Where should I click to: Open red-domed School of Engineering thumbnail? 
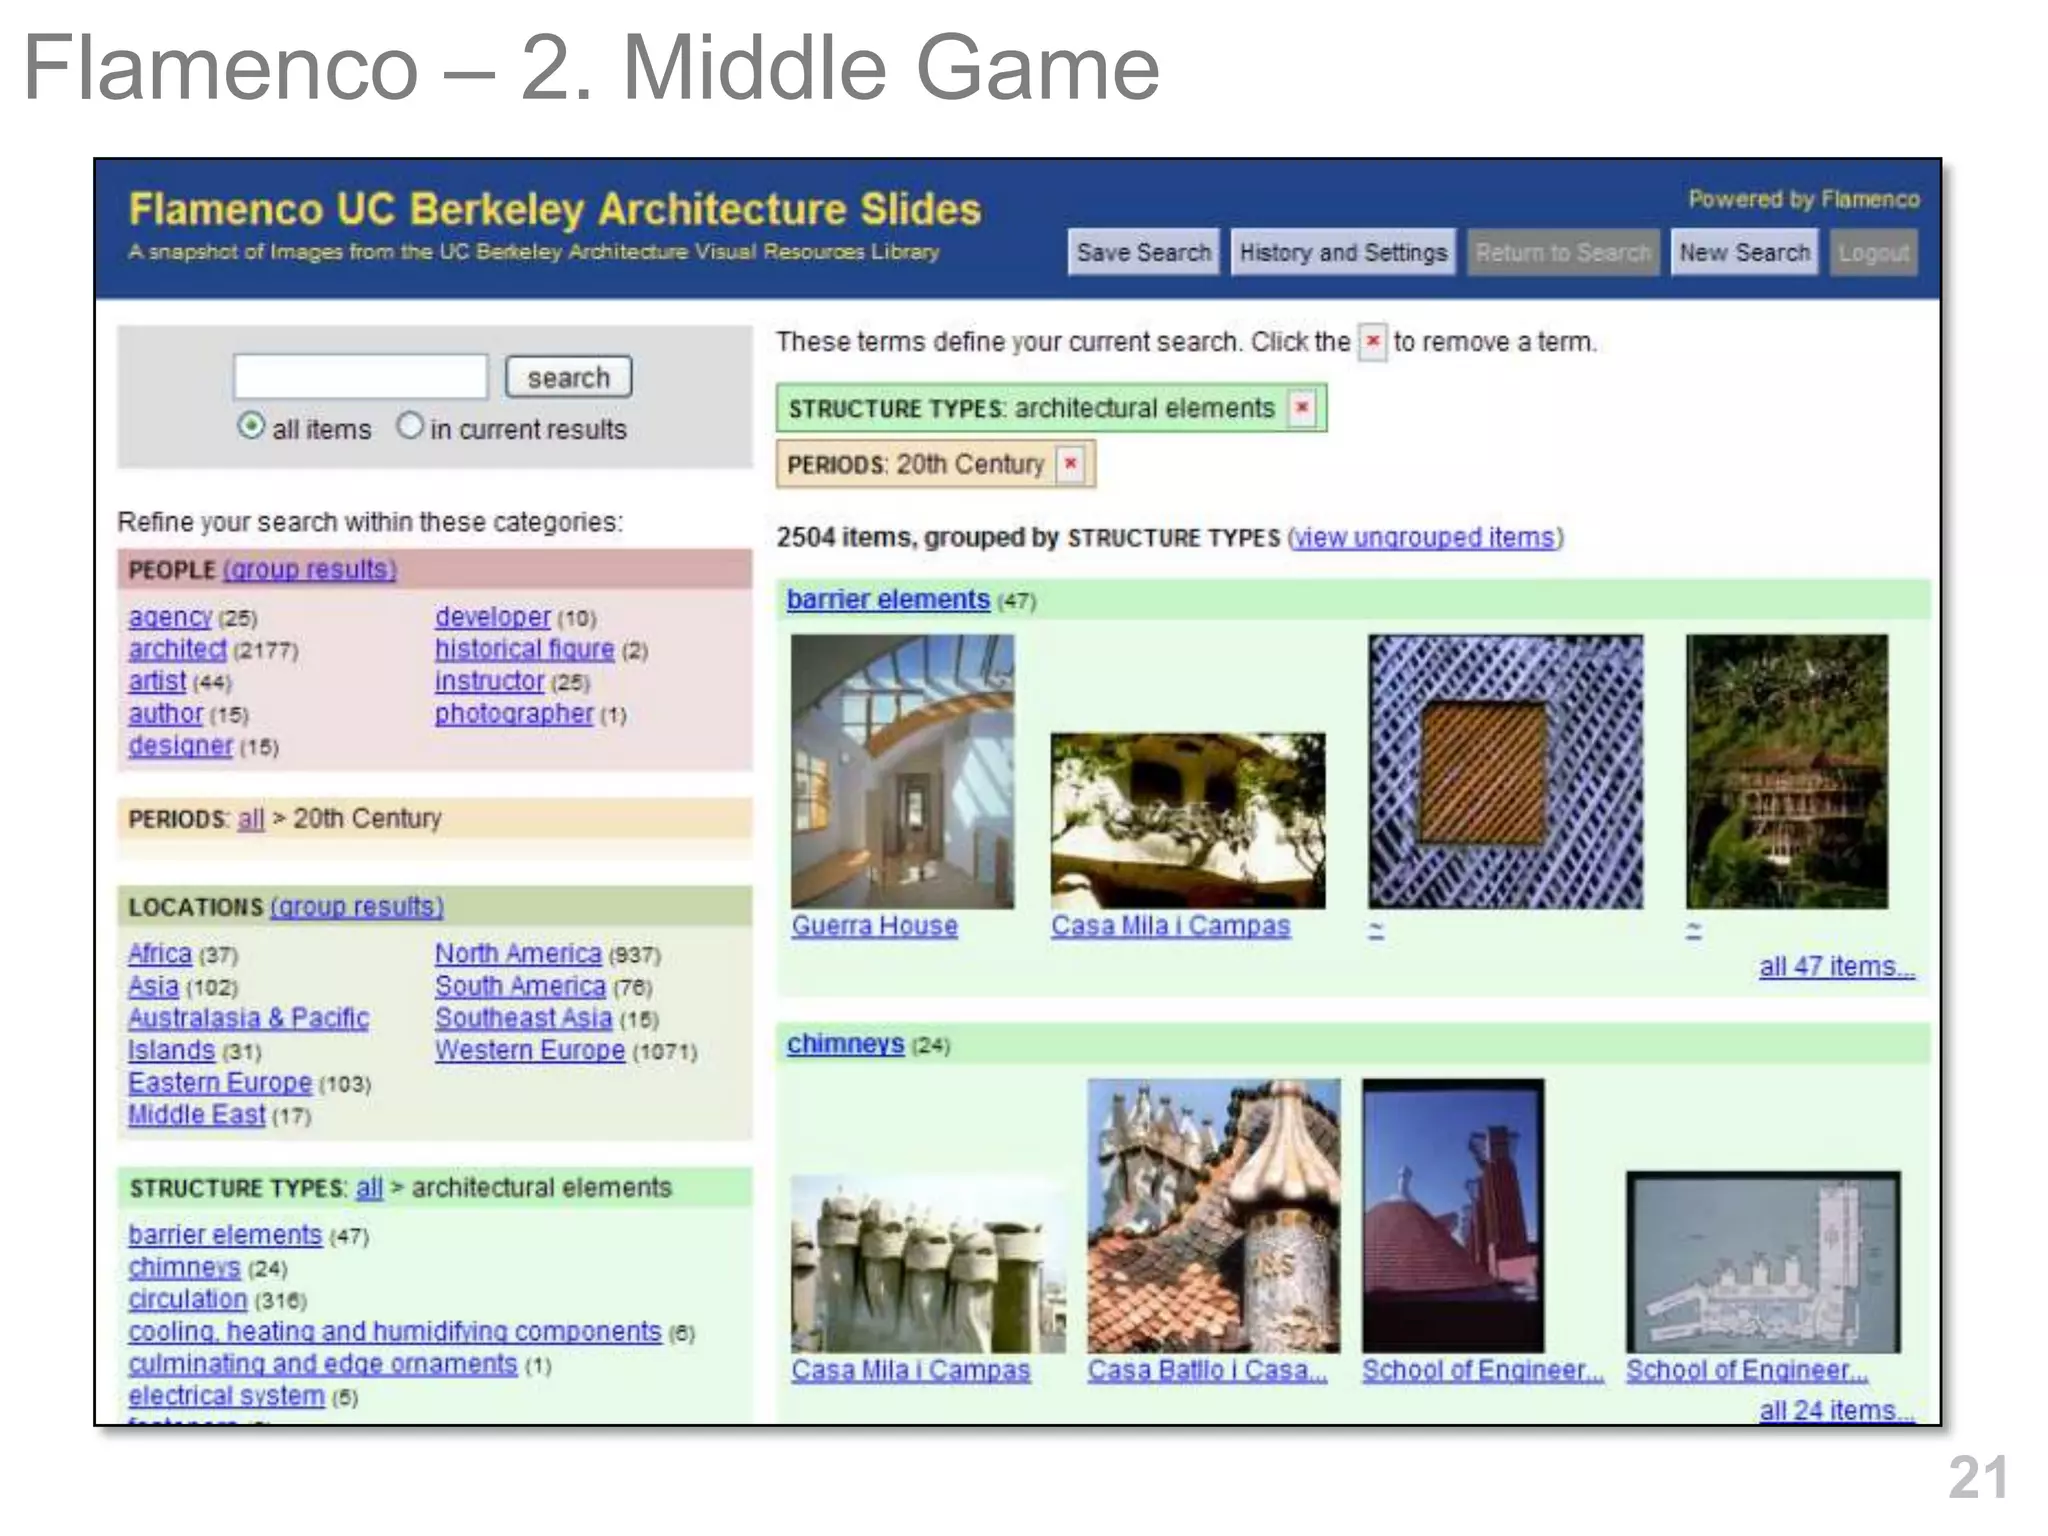[1453, 1215]
